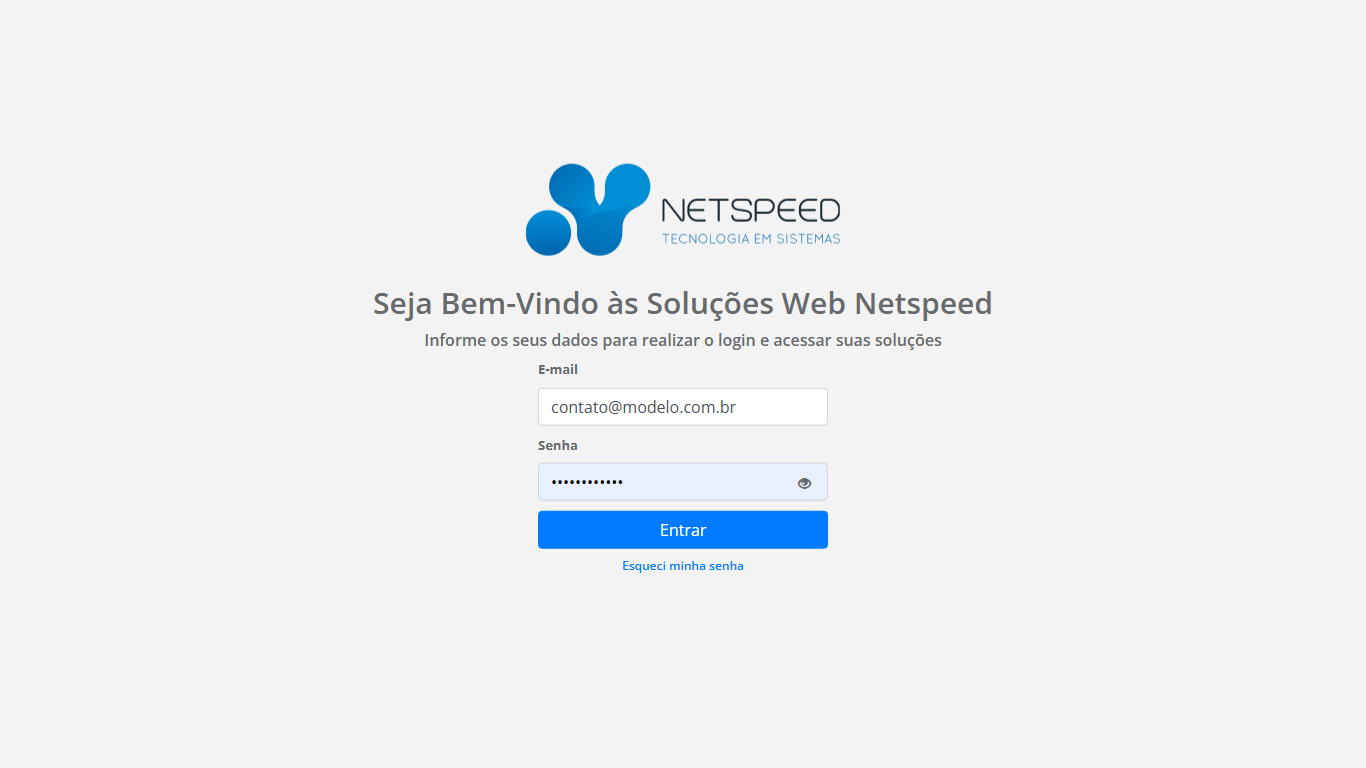Image resolution: width=1366 pixels, height=768 pixels.
Task: Click the word SISTEMAS in the logo tagline
Action: tap(809, 239)
